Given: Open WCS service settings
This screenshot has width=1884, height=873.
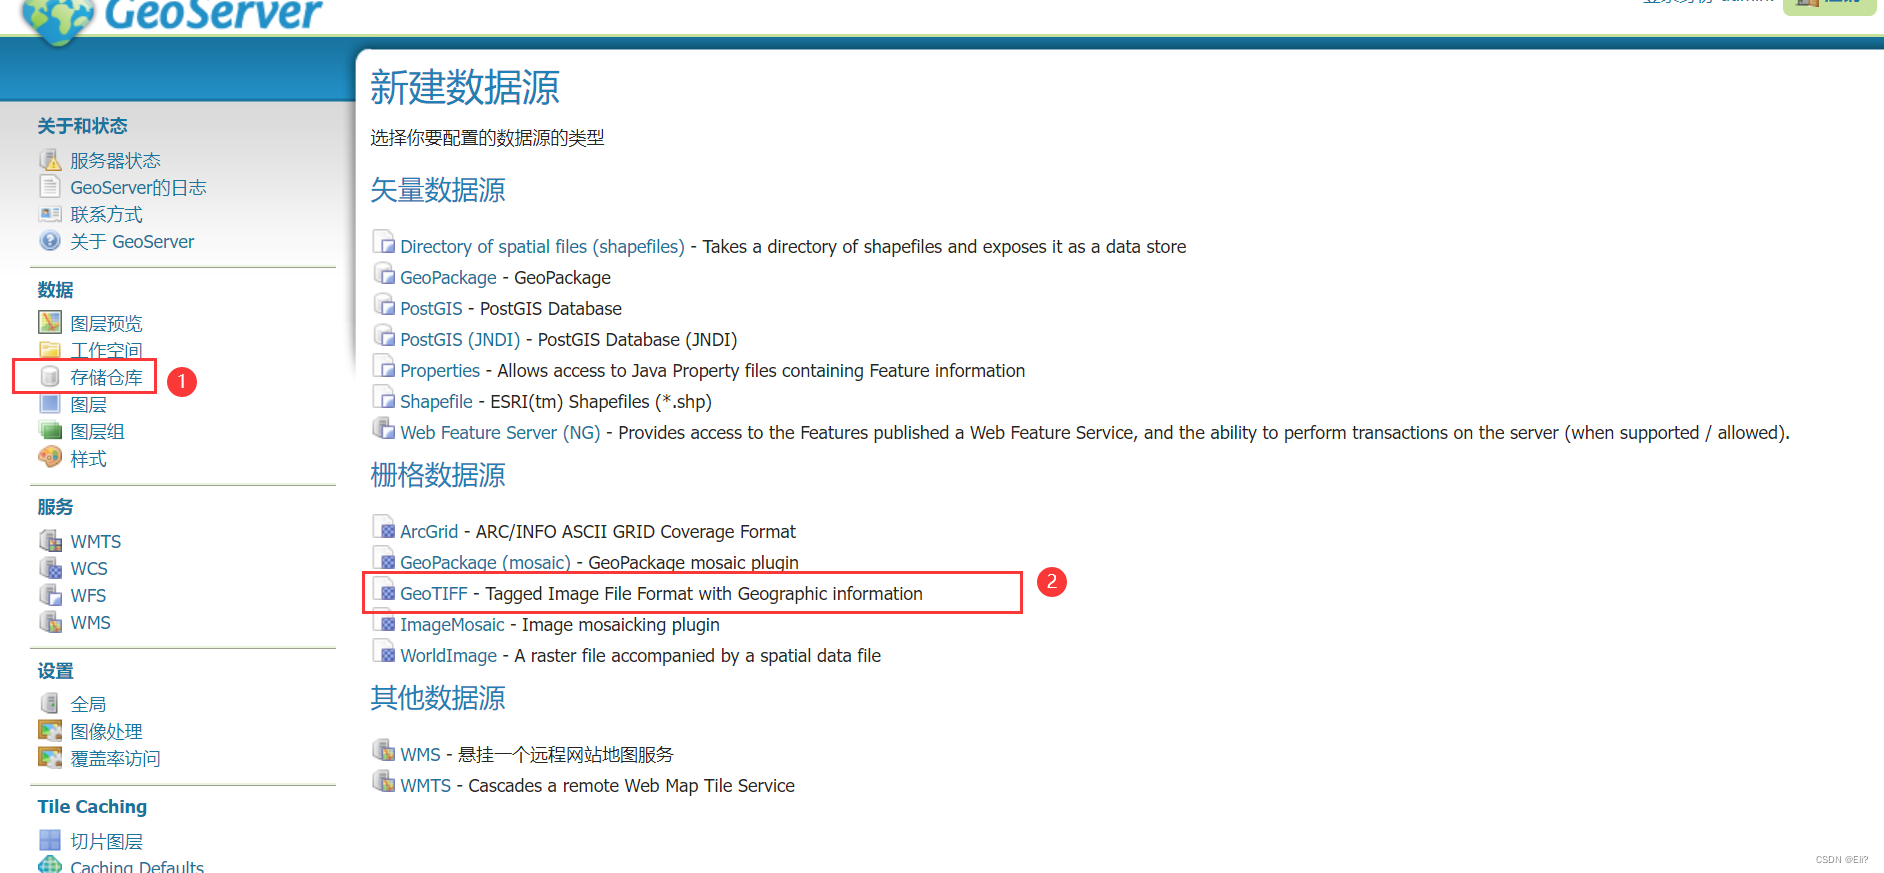Looking at the screenshot, I should [x=89, y=568].
